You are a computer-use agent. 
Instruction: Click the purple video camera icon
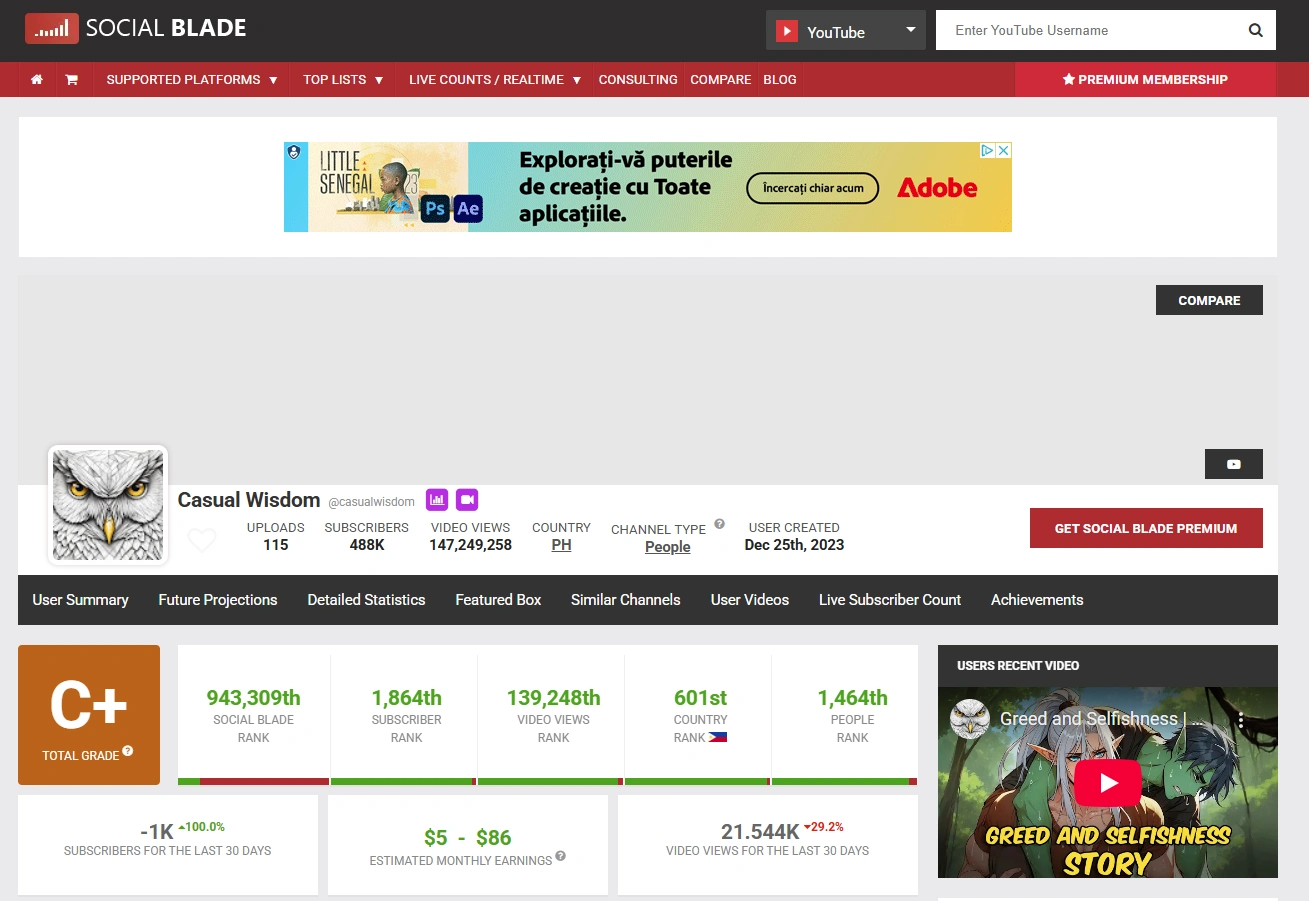pyautogui.click(x=467, y=499)
